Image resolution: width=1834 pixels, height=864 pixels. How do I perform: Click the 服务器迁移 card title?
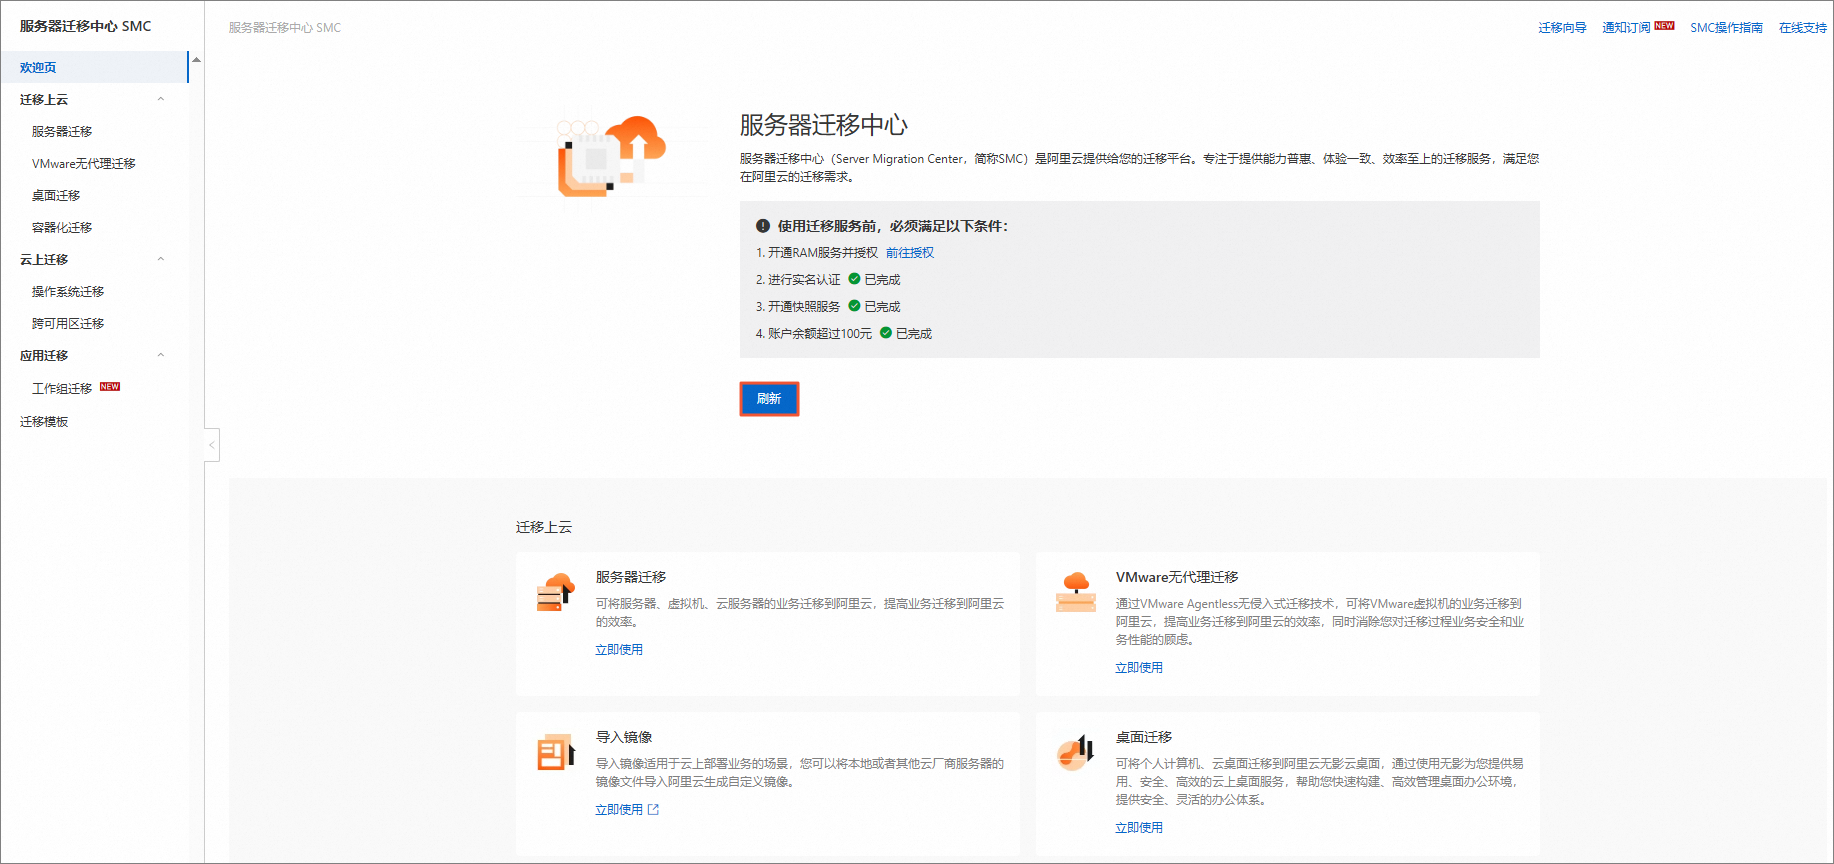tap(631, 577)
